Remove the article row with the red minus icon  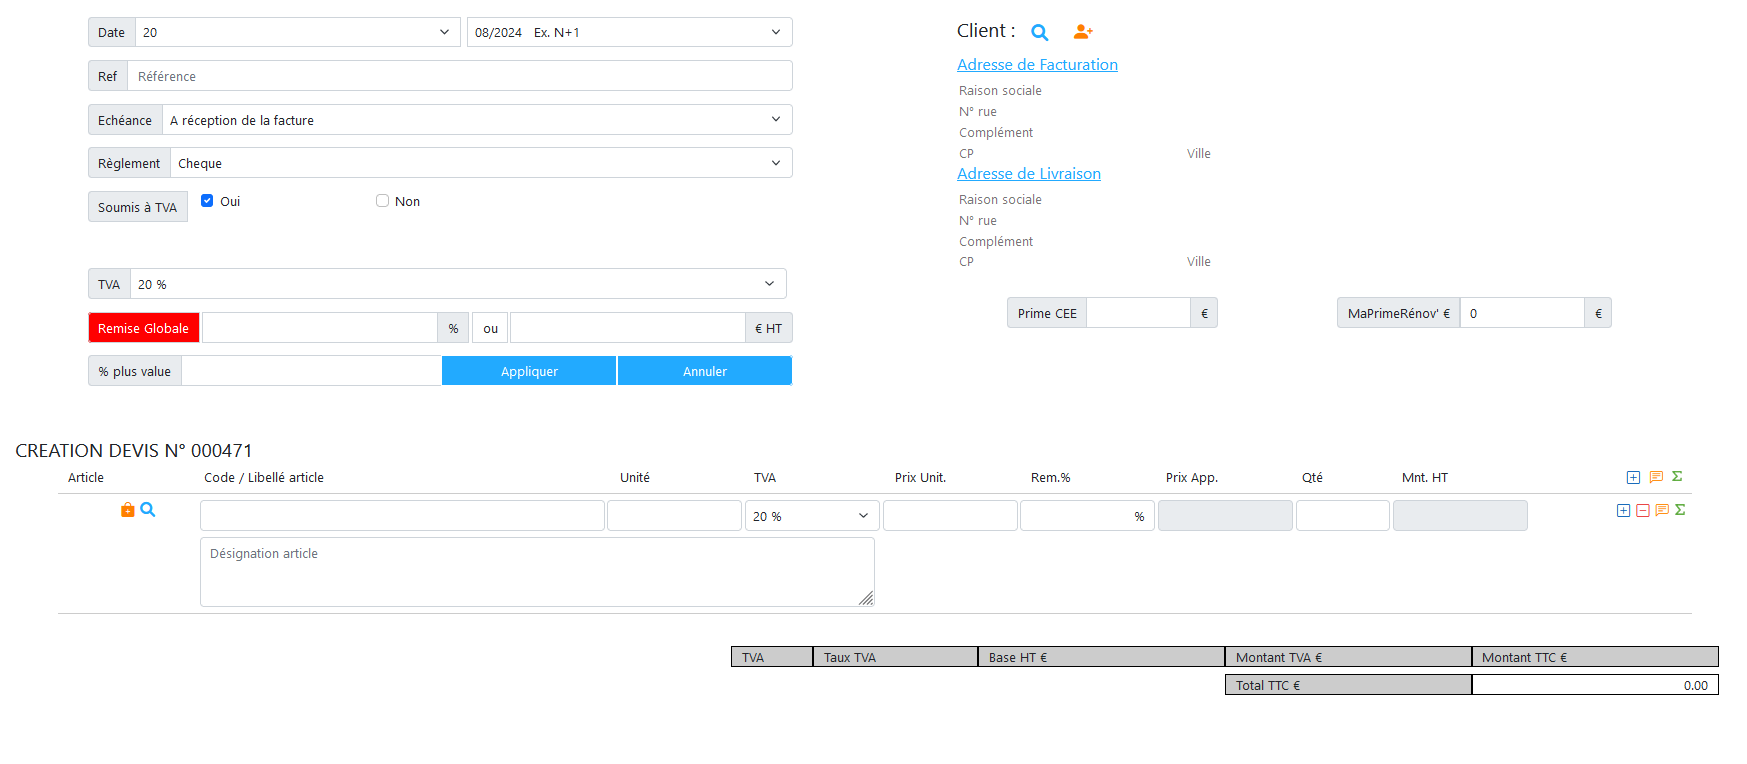[1642, 511]
